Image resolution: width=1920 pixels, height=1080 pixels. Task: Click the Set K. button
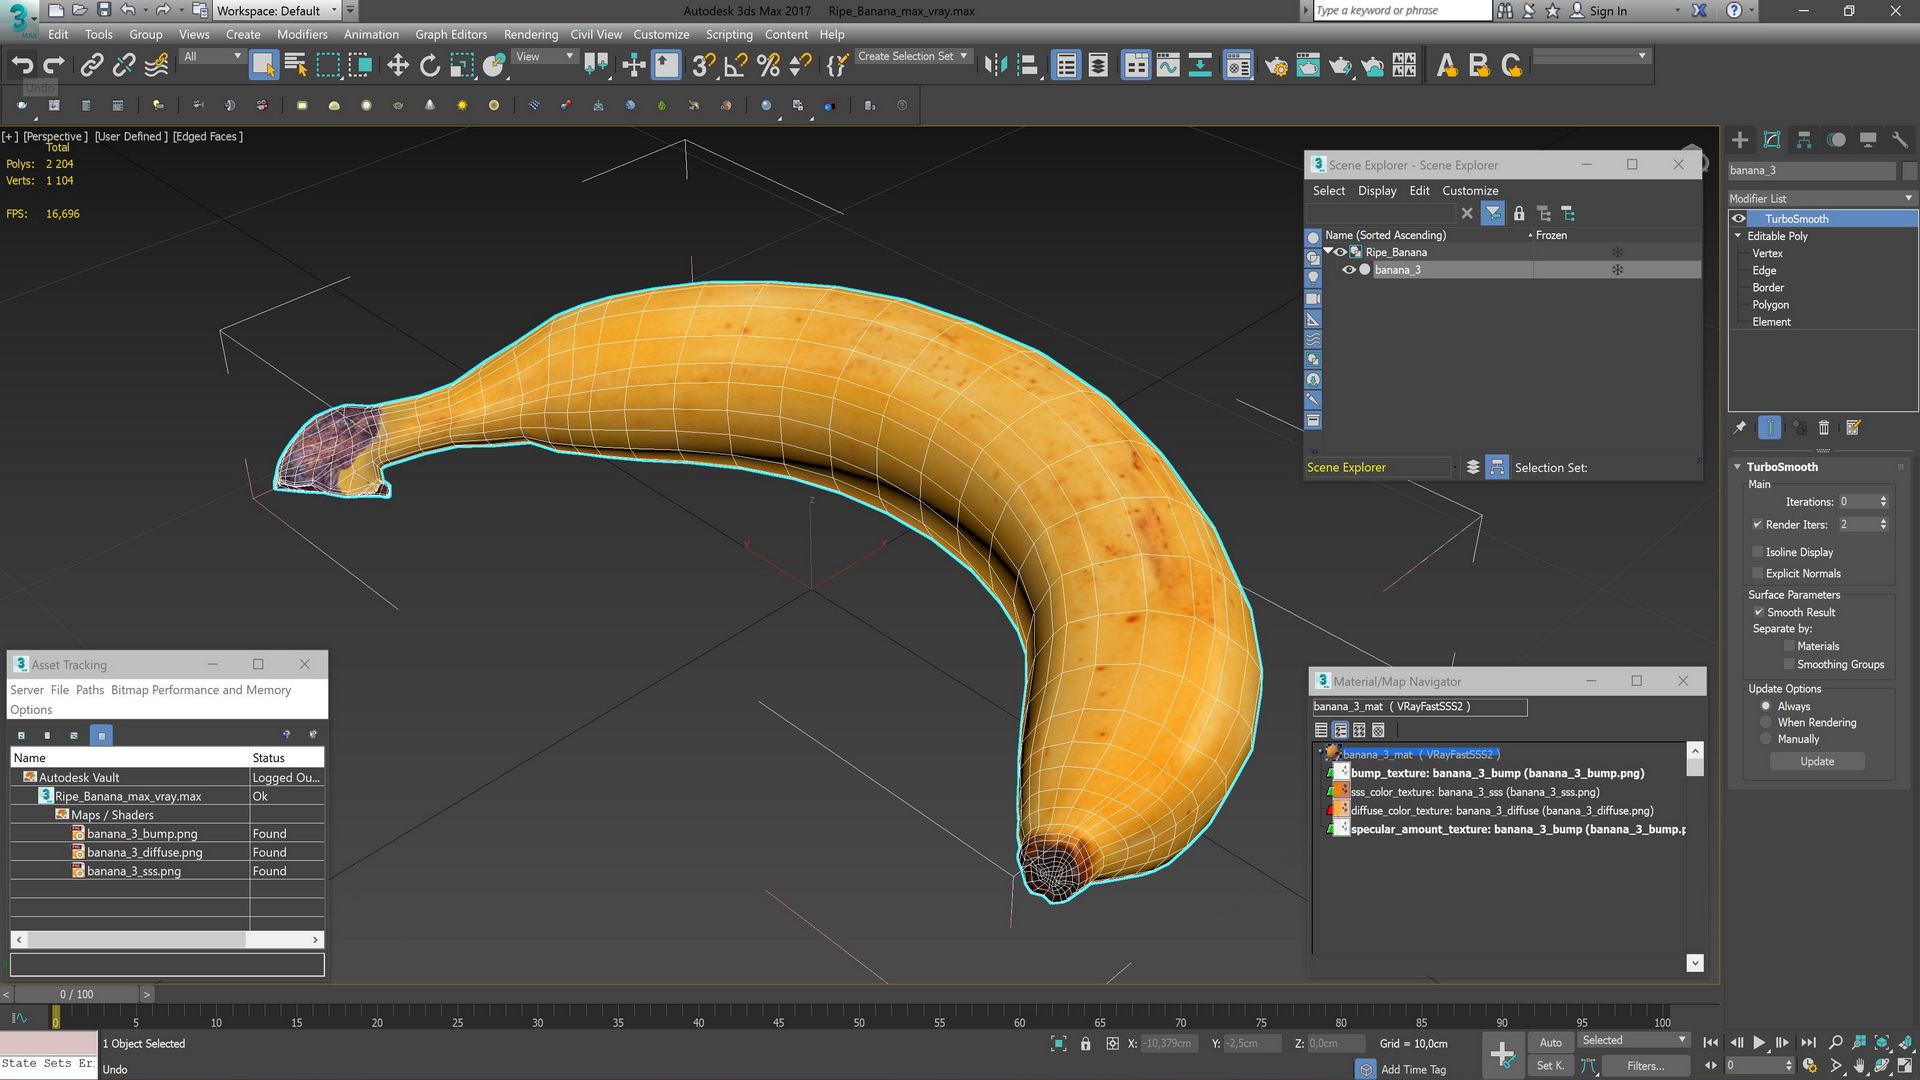point(1551,1065)
